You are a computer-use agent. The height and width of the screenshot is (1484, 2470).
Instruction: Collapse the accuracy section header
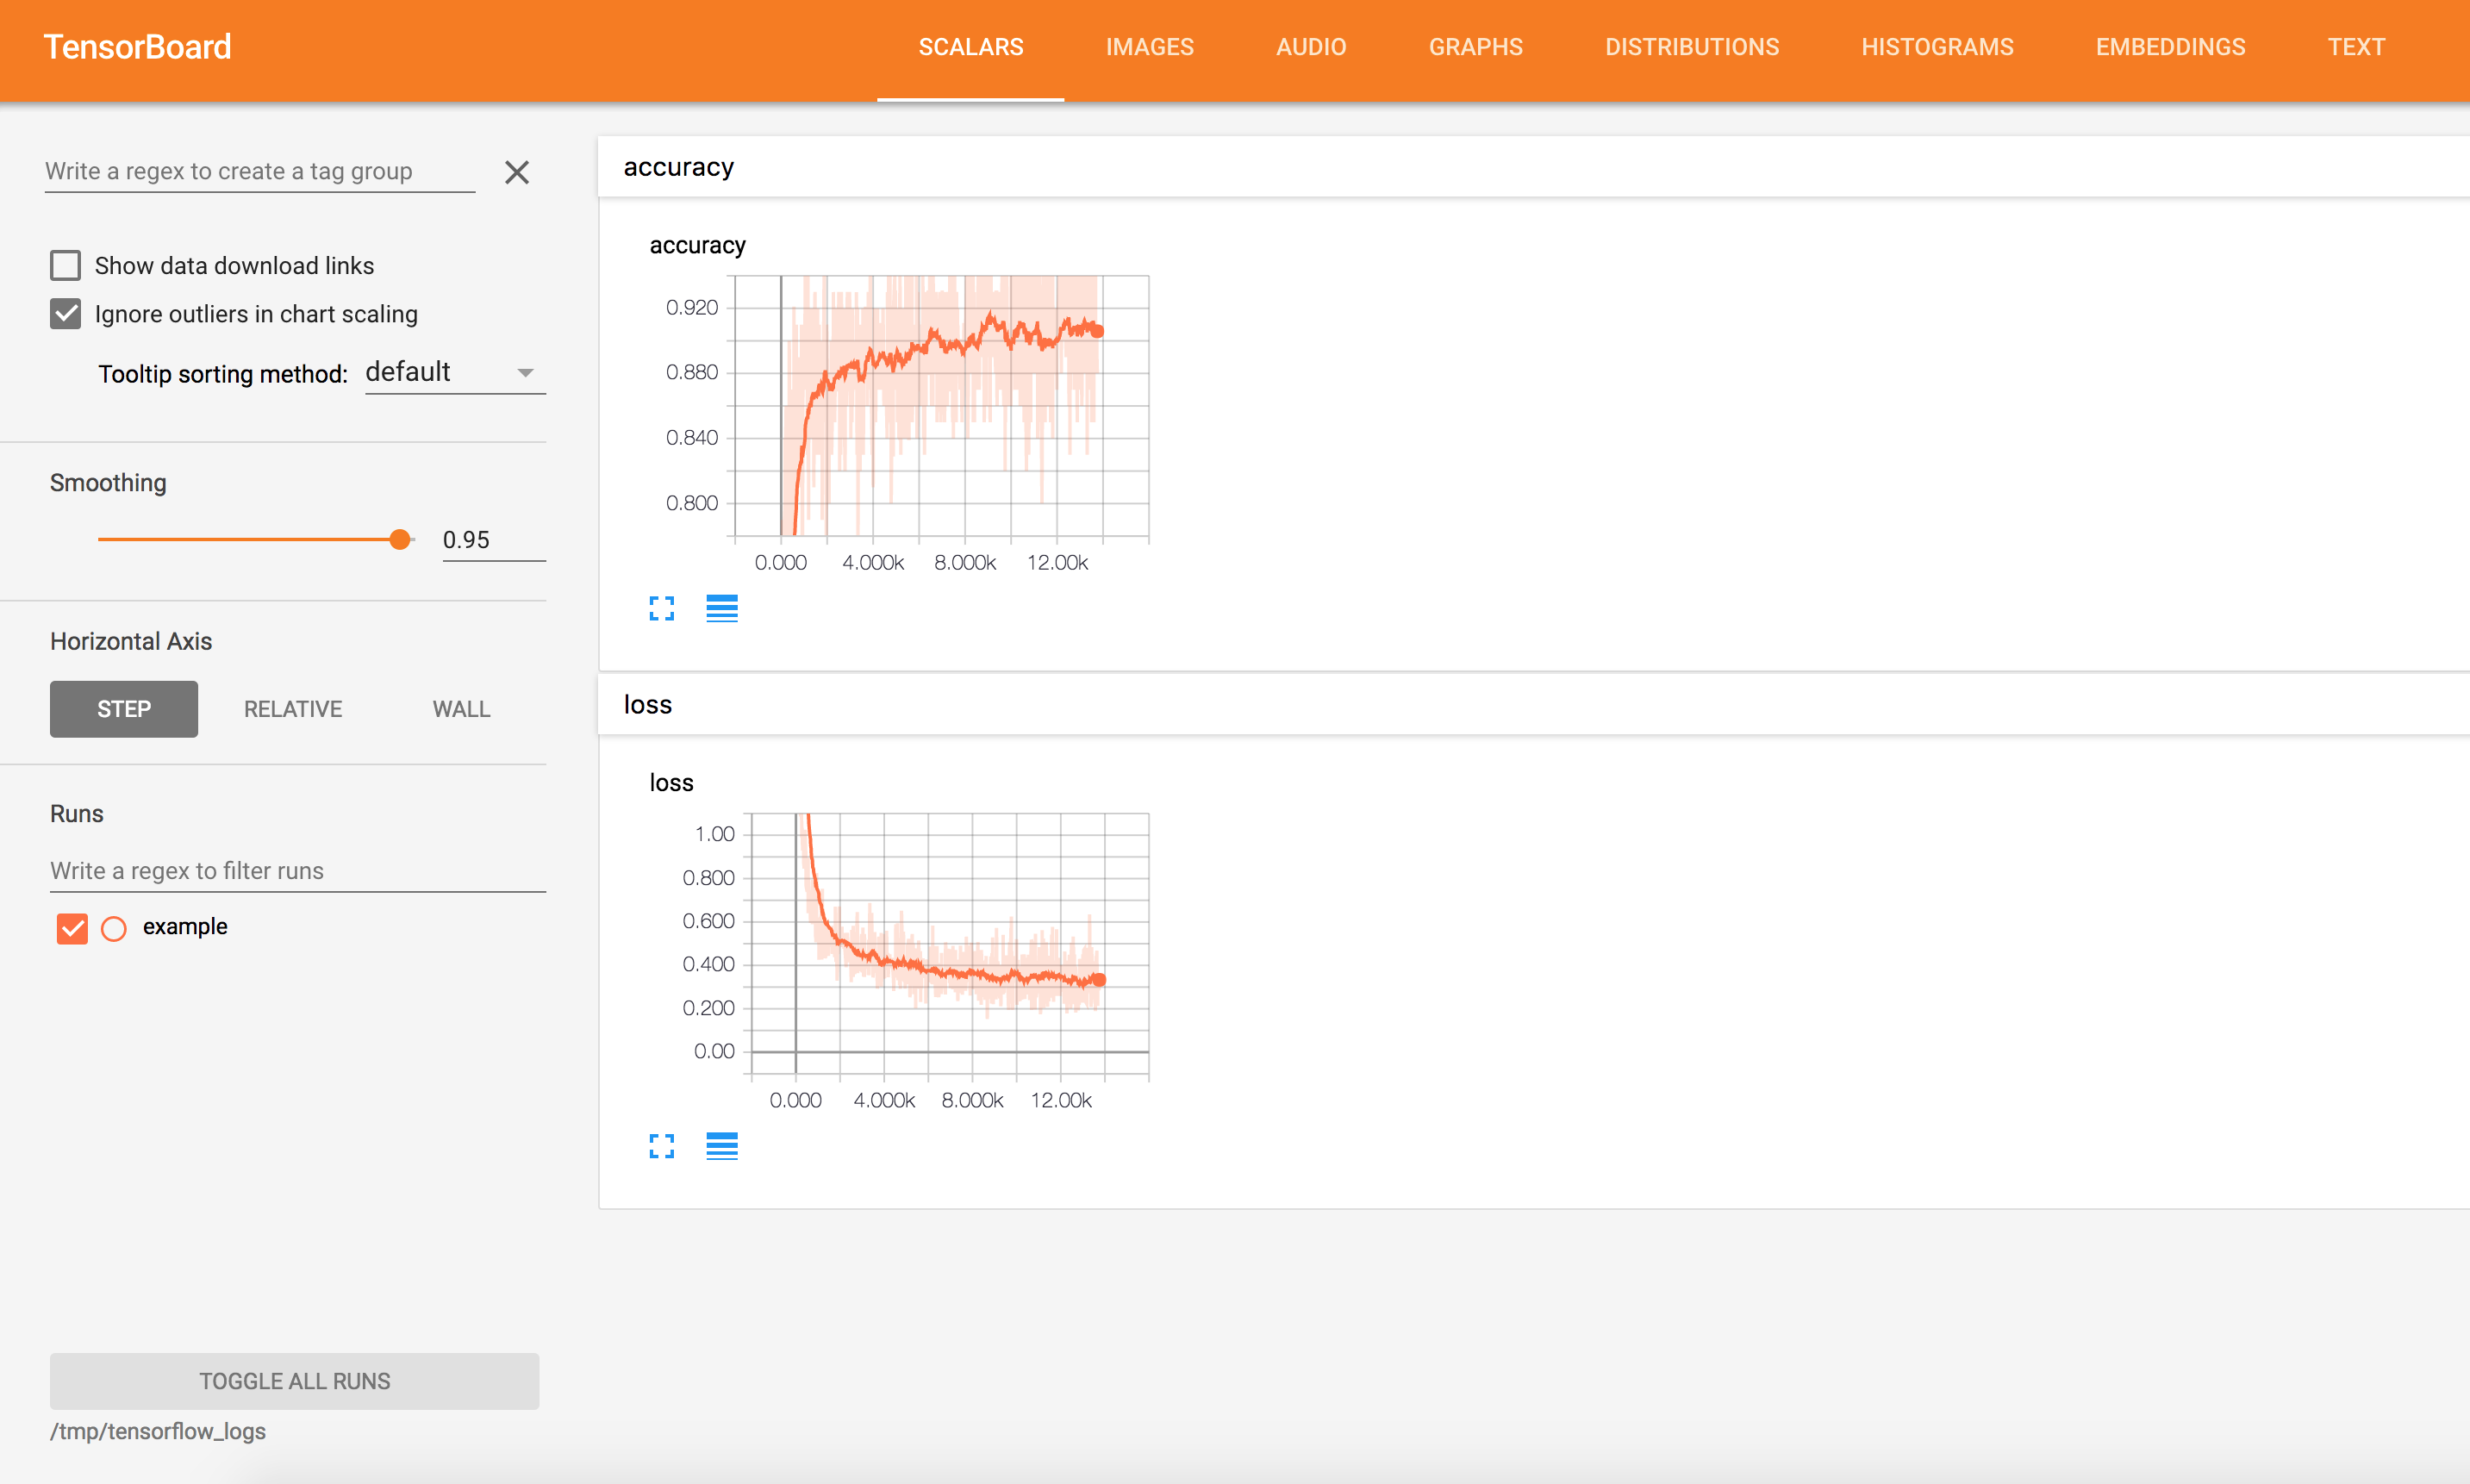pyautogui.click(x=679, y=167)
